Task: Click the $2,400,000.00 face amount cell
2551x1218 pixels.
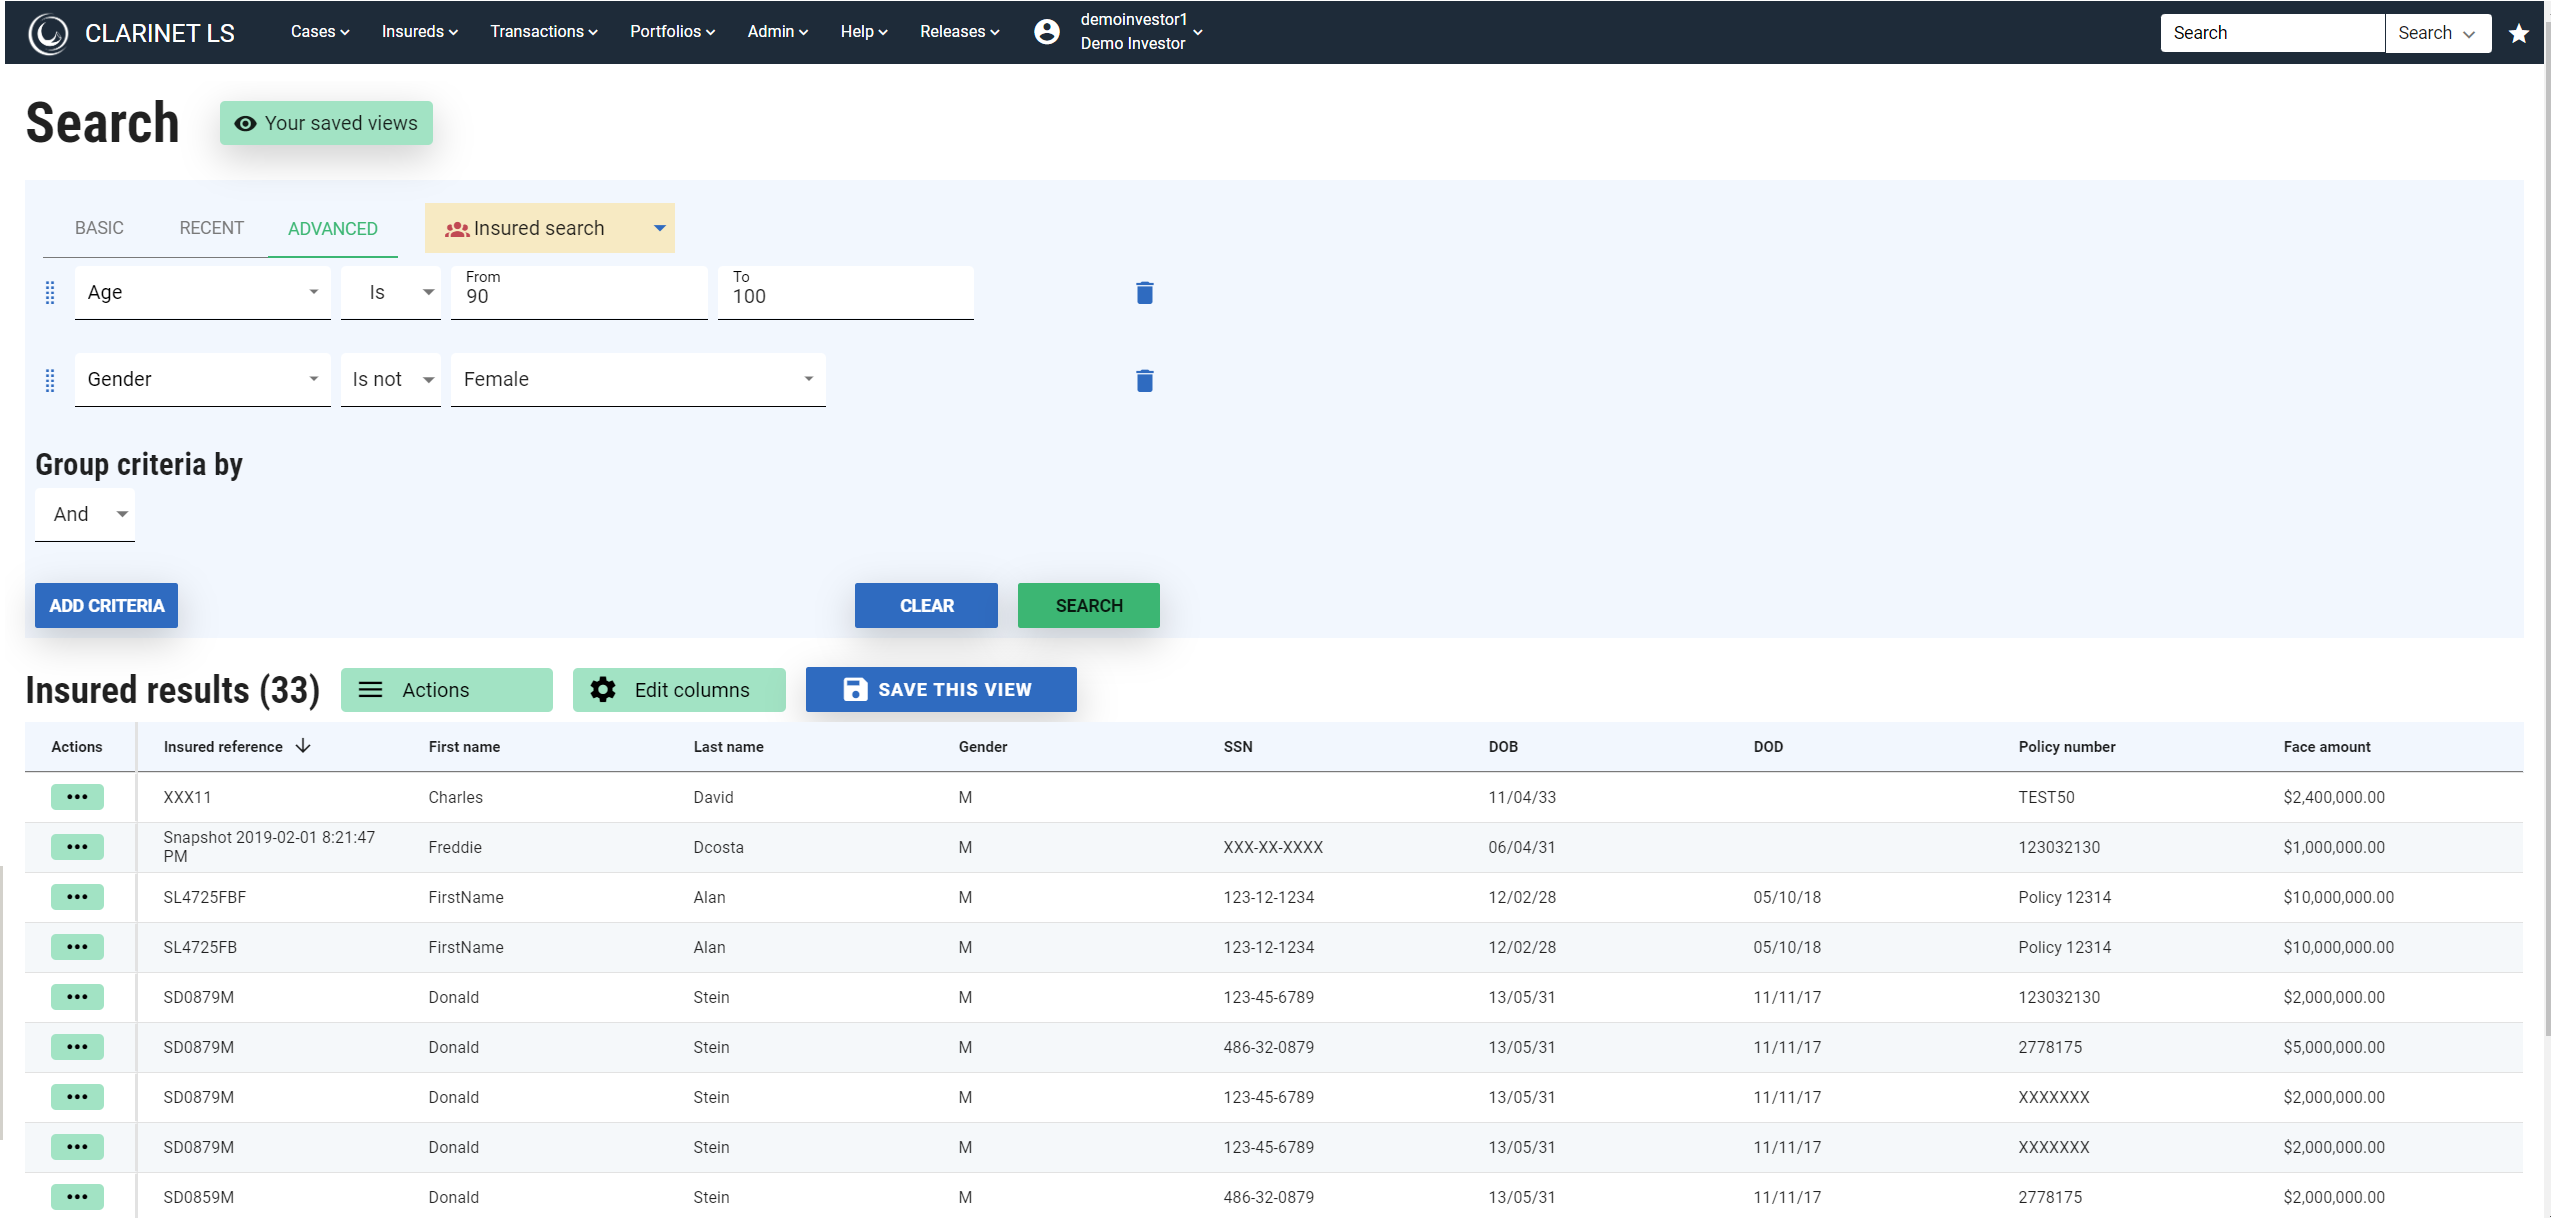Action: click(x=2334, y=797)
